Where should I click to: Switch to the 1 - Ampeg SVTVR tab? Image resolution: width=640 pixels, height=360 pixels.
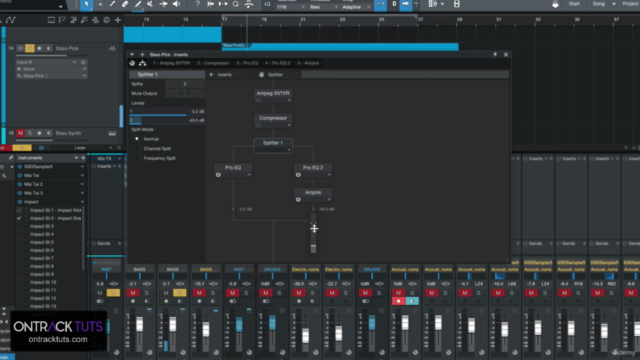171,63
